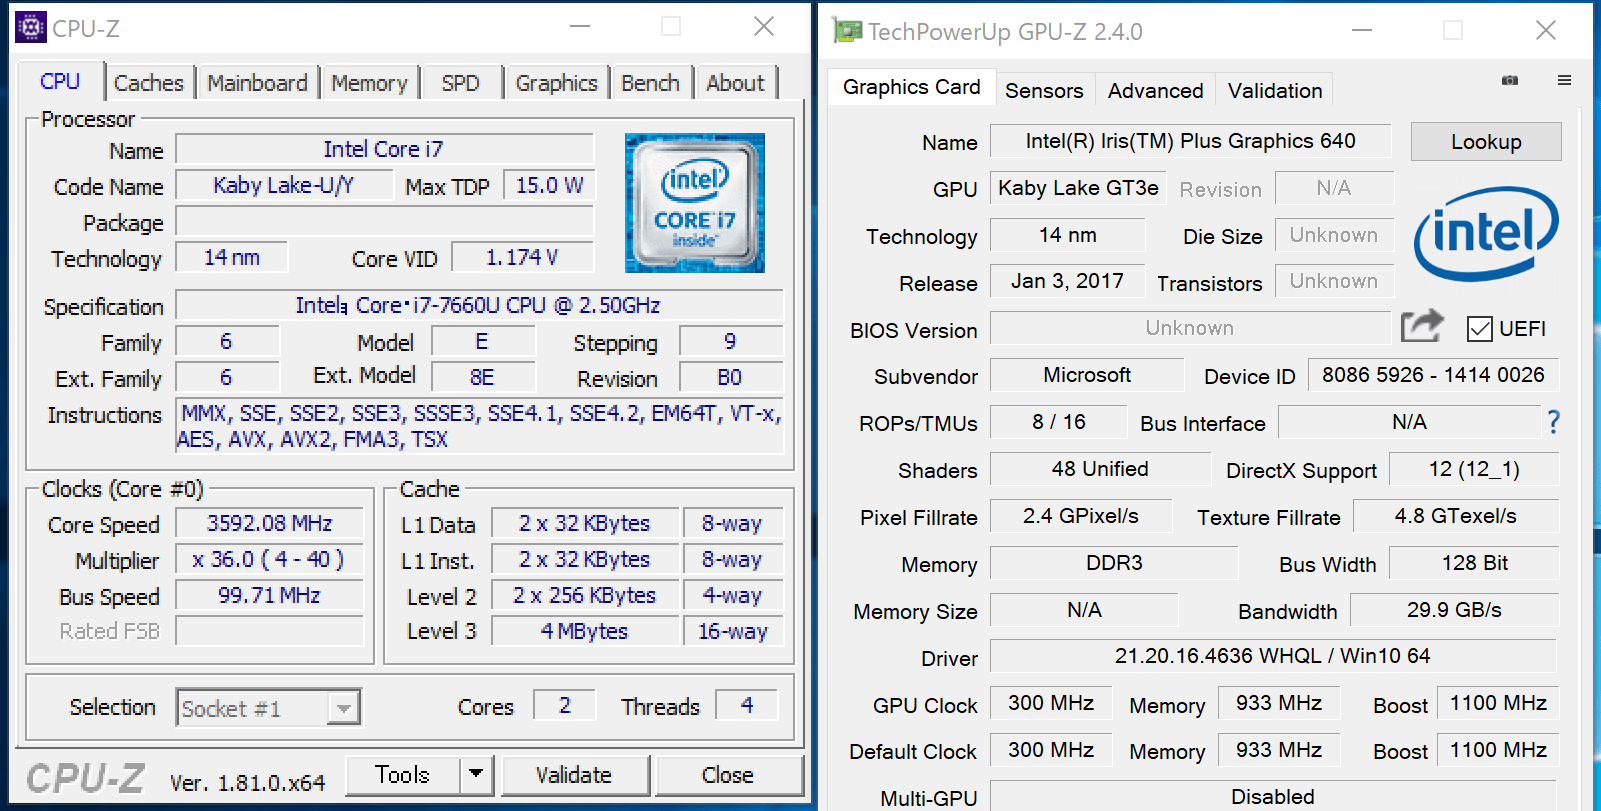Click the Core VID value 1.174 V
This screenshot has height=811, width=1601.
[522, 257]
